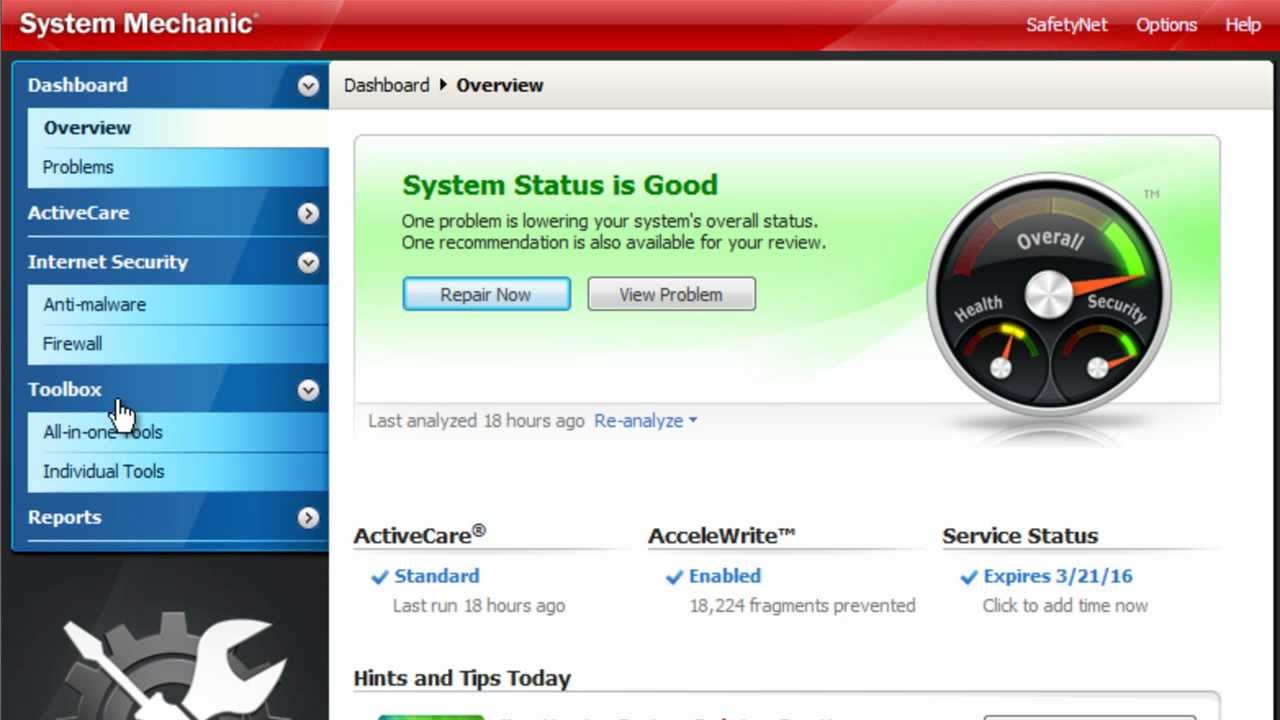The height and width of the screenshot is (720, 1280).
Task: Click the 'Hints and Tips Today' heading
Action: (462, 678)
